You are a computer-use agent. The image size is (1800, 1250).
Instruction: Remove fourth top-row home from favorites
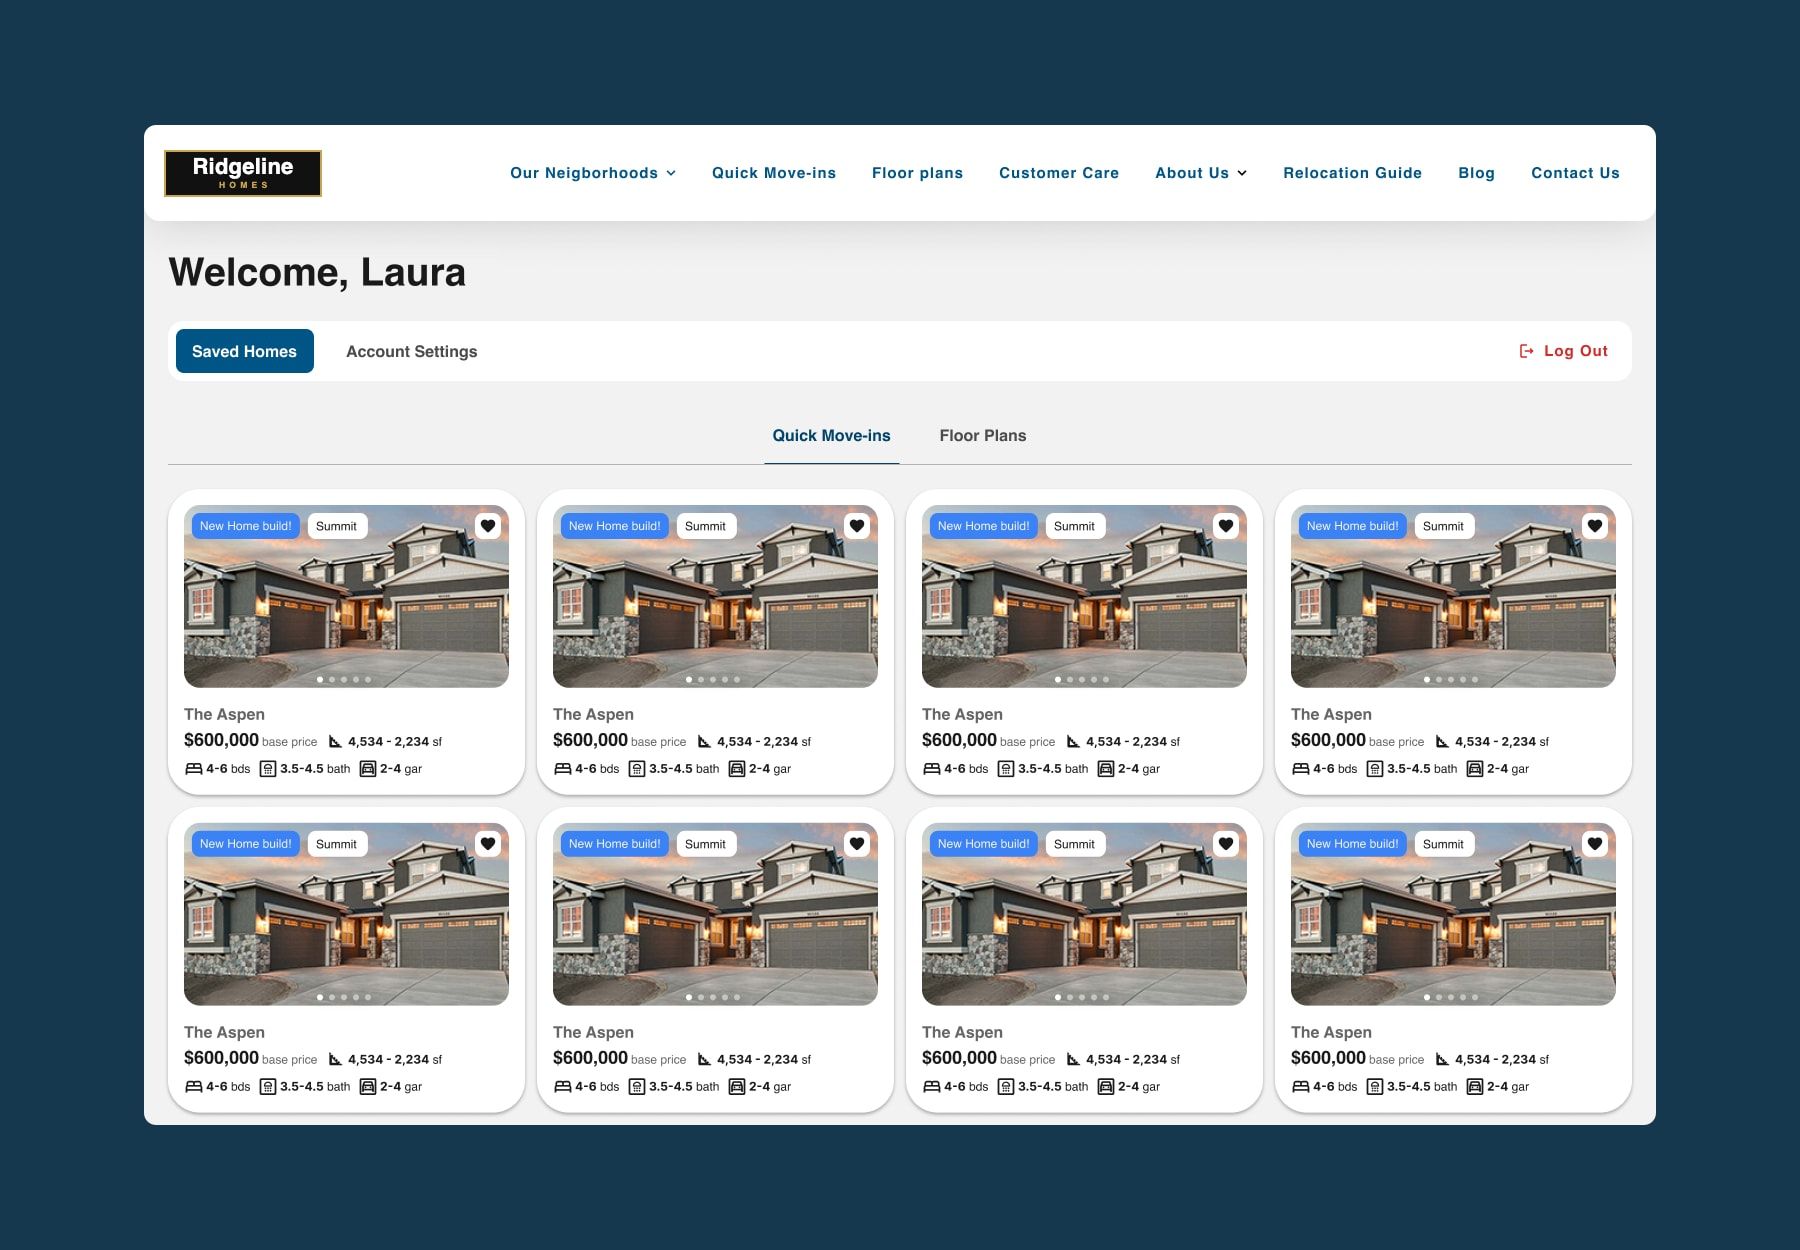[x=1595, y=526]
